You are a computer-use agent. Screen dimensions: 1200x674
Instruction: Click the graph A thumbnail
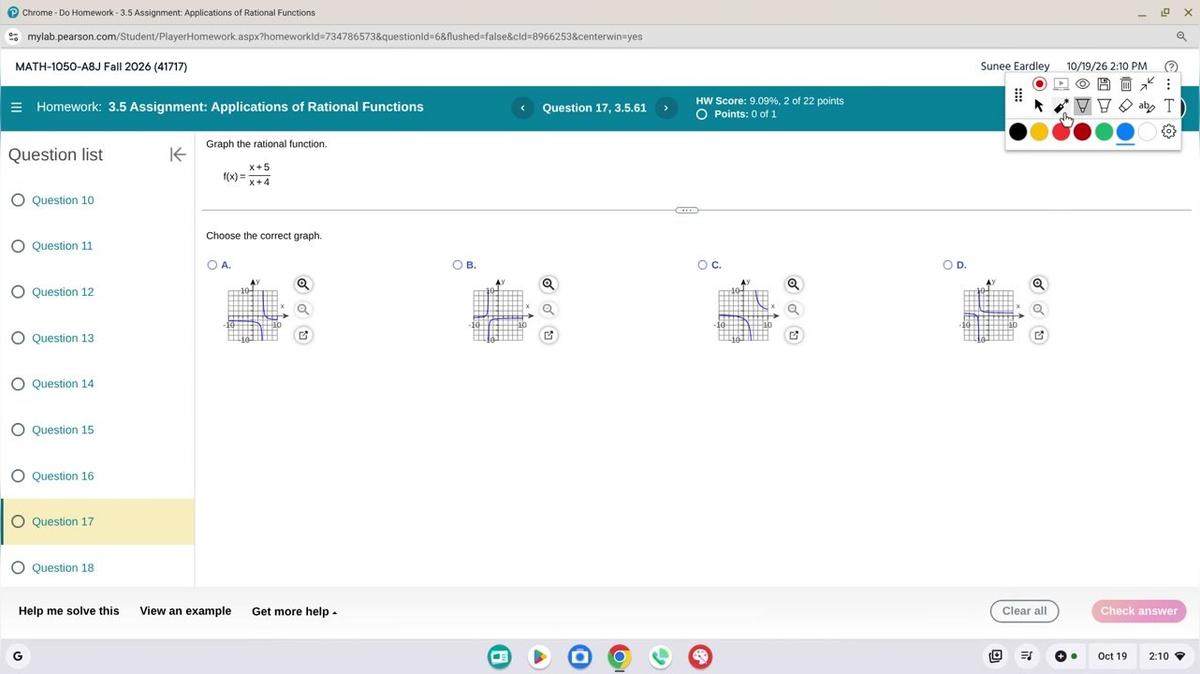(x=254, y=312)
